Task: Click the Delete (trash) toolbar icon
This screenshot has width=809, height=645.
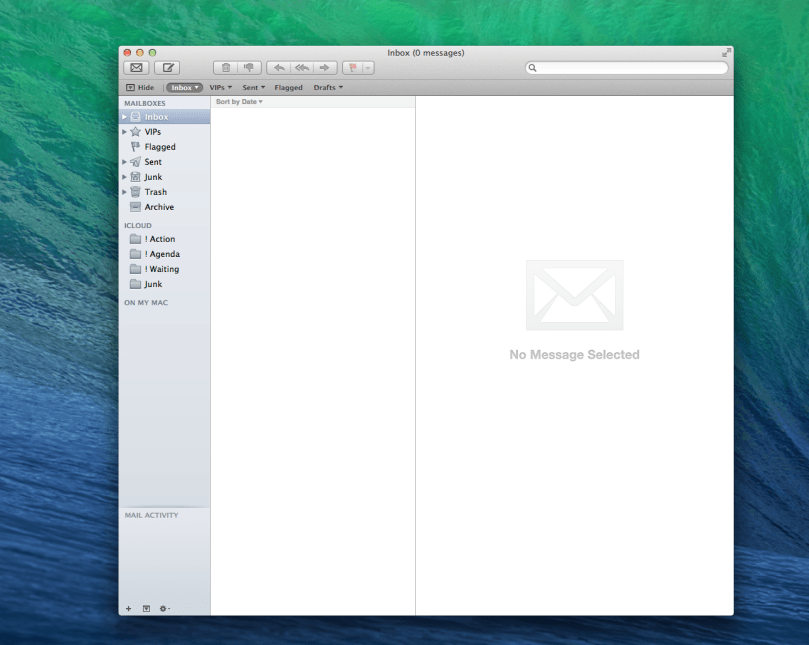Action: point(225,67)
